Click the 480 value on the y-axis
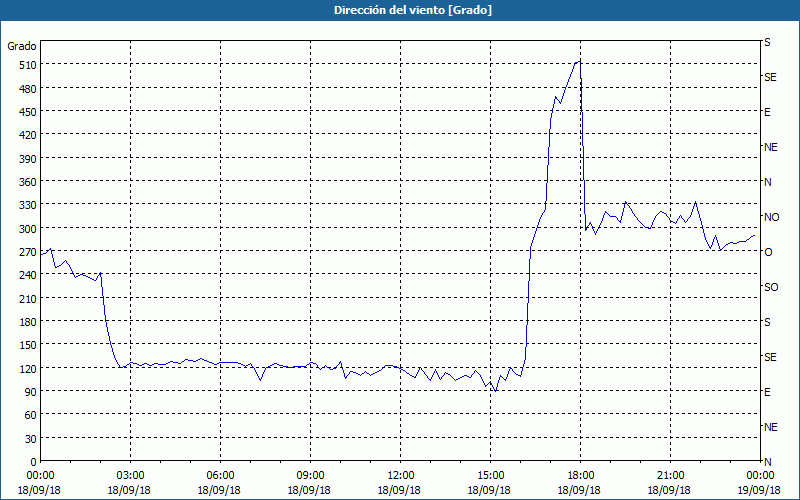The image size is (800, 500). click(x=28, y=89)
